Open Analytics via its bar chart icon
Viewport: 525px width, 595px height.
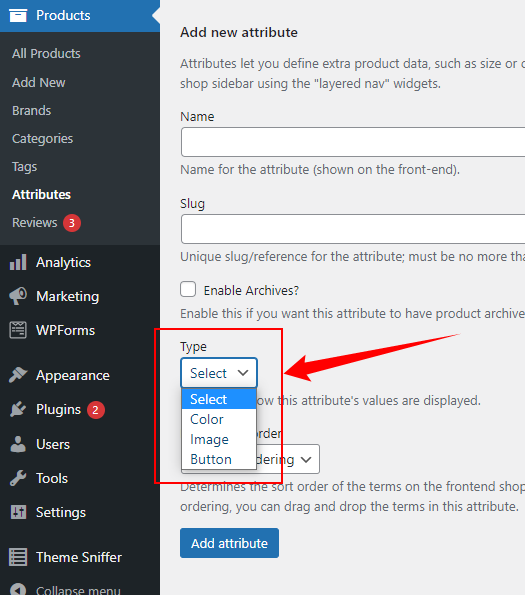click(18, 262)
